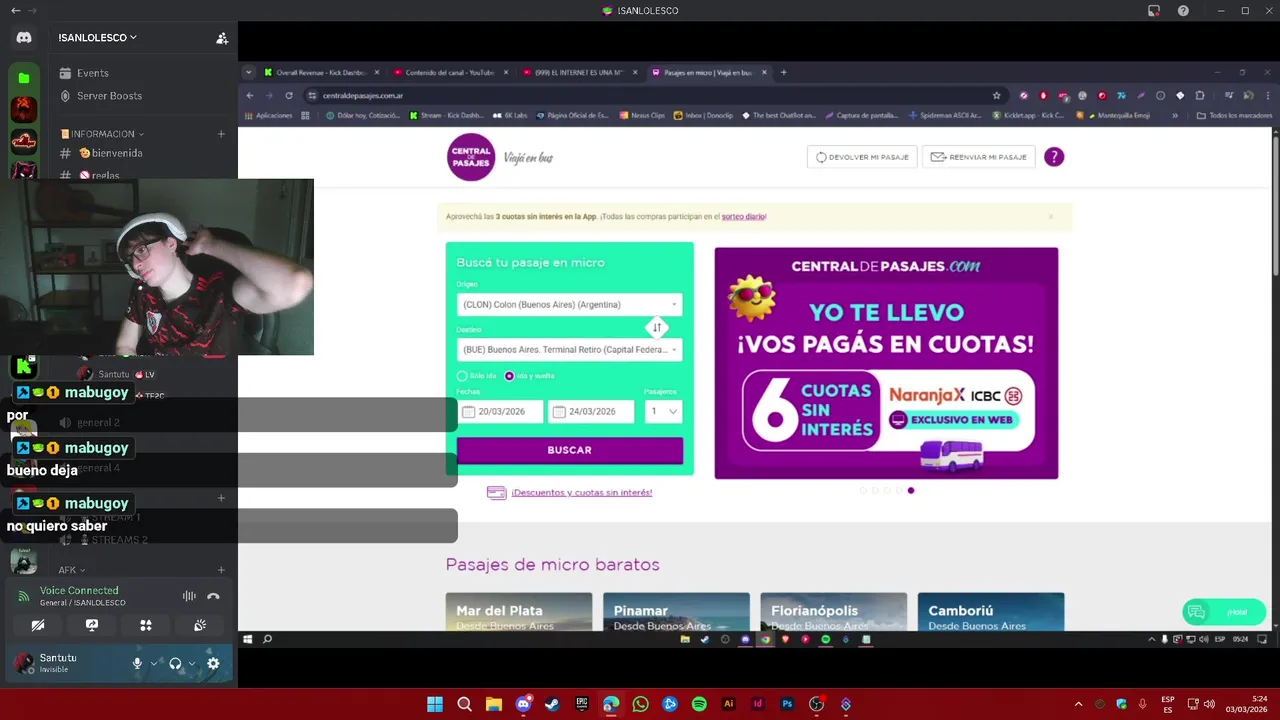This screenshot has height=720, width=1280.
Task: Switch to the Contenido del canal YouTube tab
Action: [450, 72]
